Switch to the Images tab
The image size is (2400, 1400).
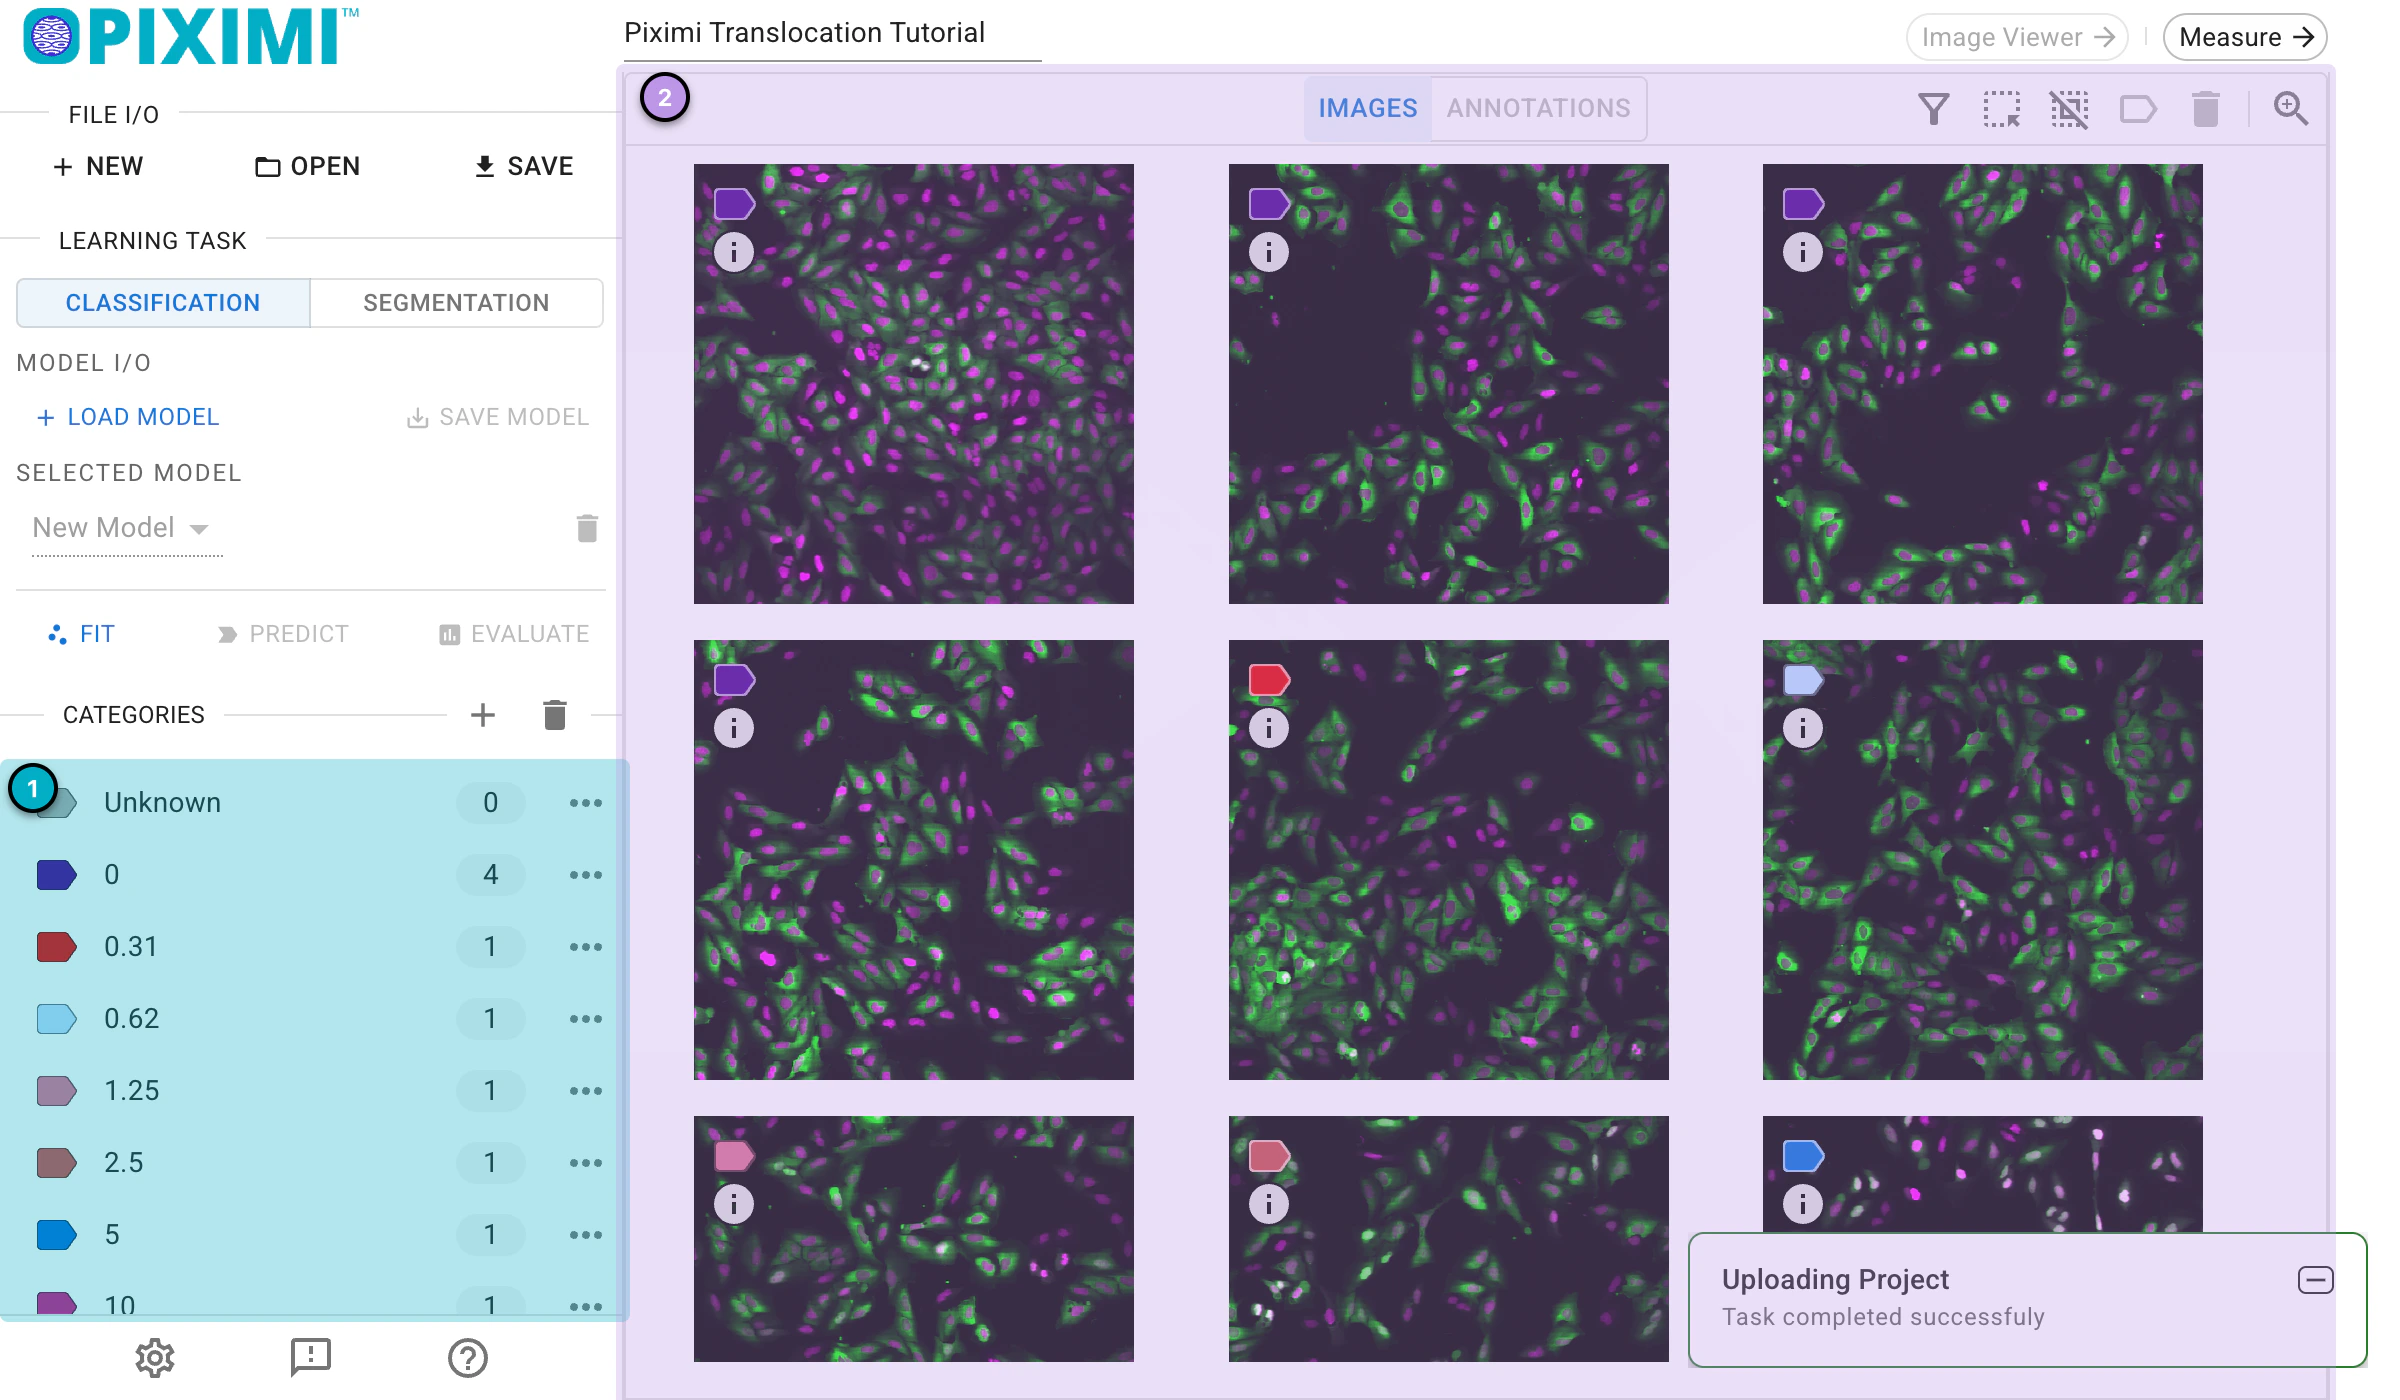[1367, 108]
